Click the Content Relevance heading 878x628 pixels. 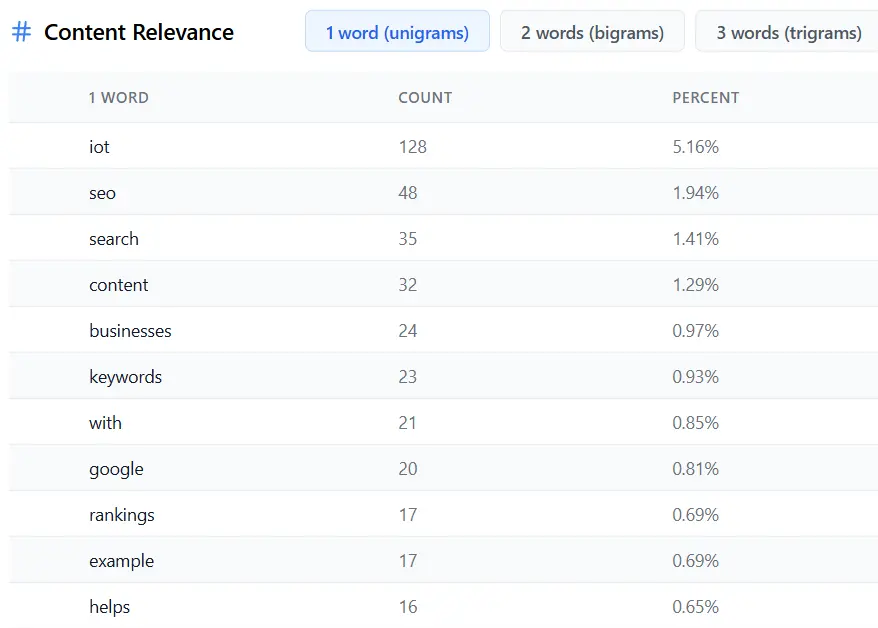click(x=139, y=32)
